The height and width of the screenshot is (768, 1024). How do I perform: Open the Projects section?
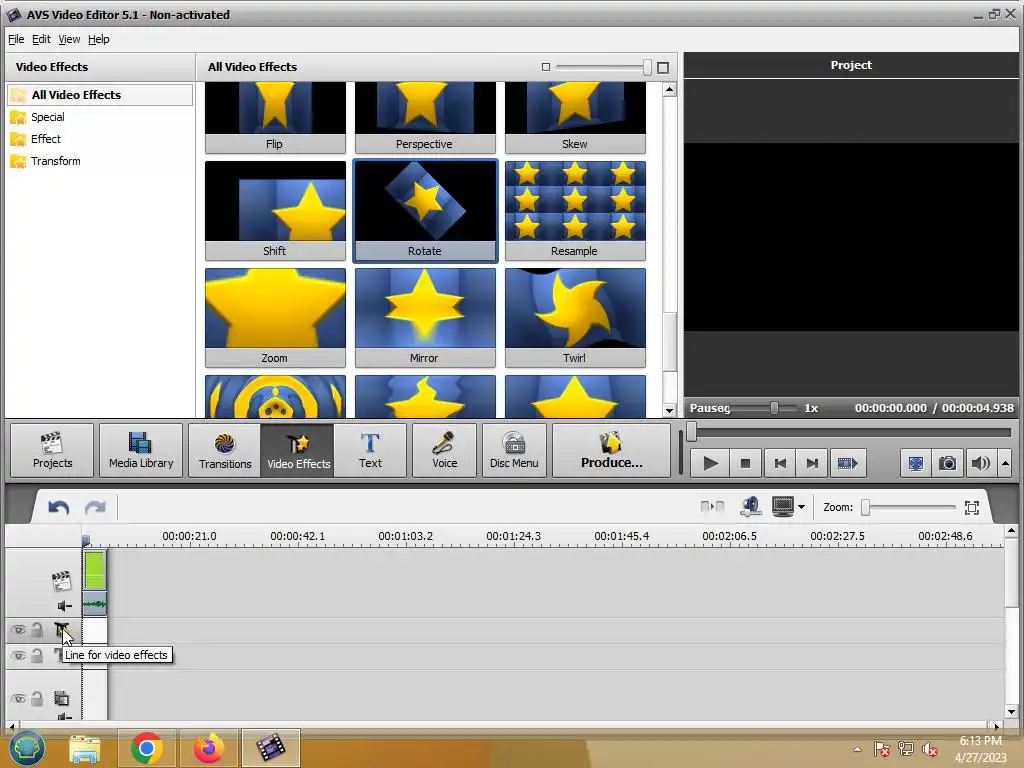click(x=52, y=451)
